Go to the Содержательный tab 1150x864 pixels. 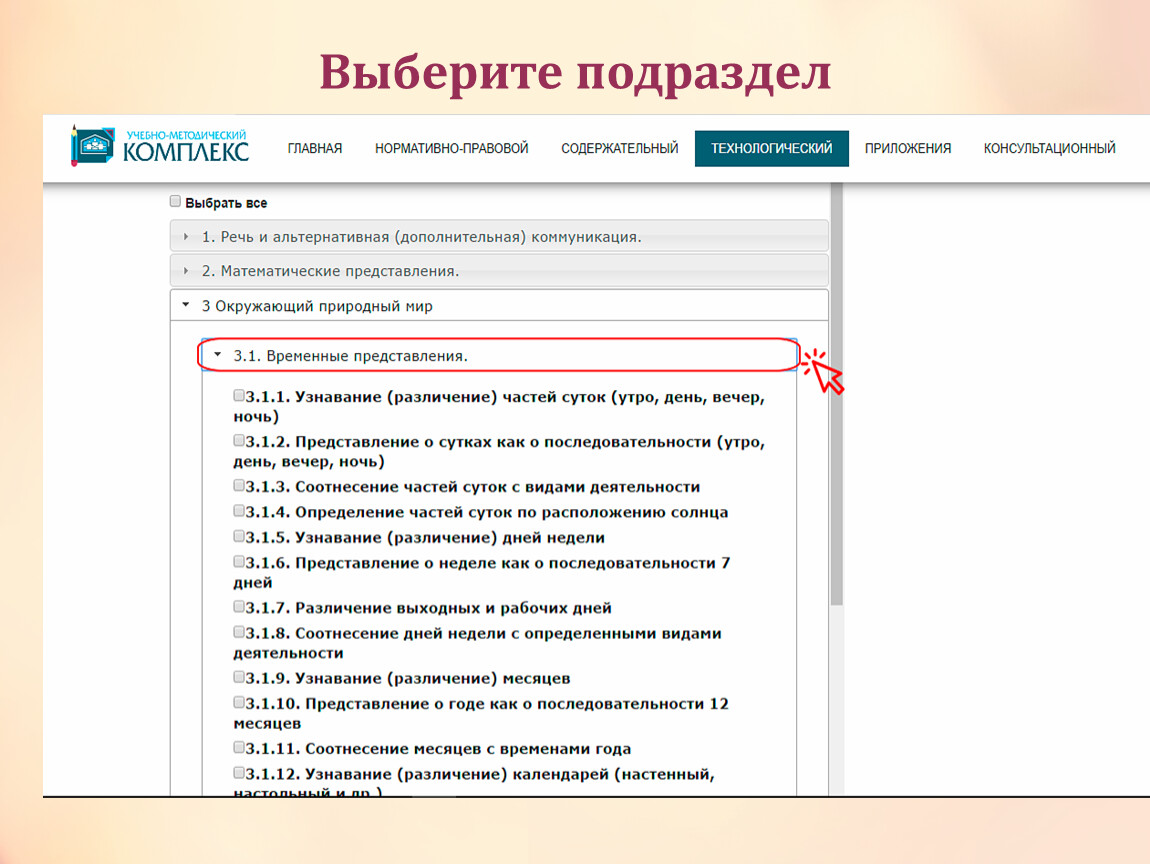pos(619,148)
